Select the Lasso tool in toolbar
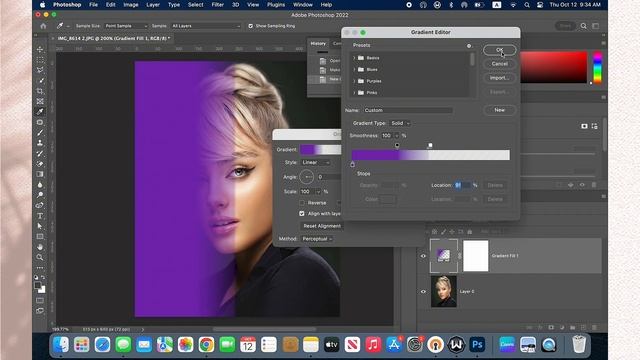This screenshot has height=360, width=640. point(40,70)
